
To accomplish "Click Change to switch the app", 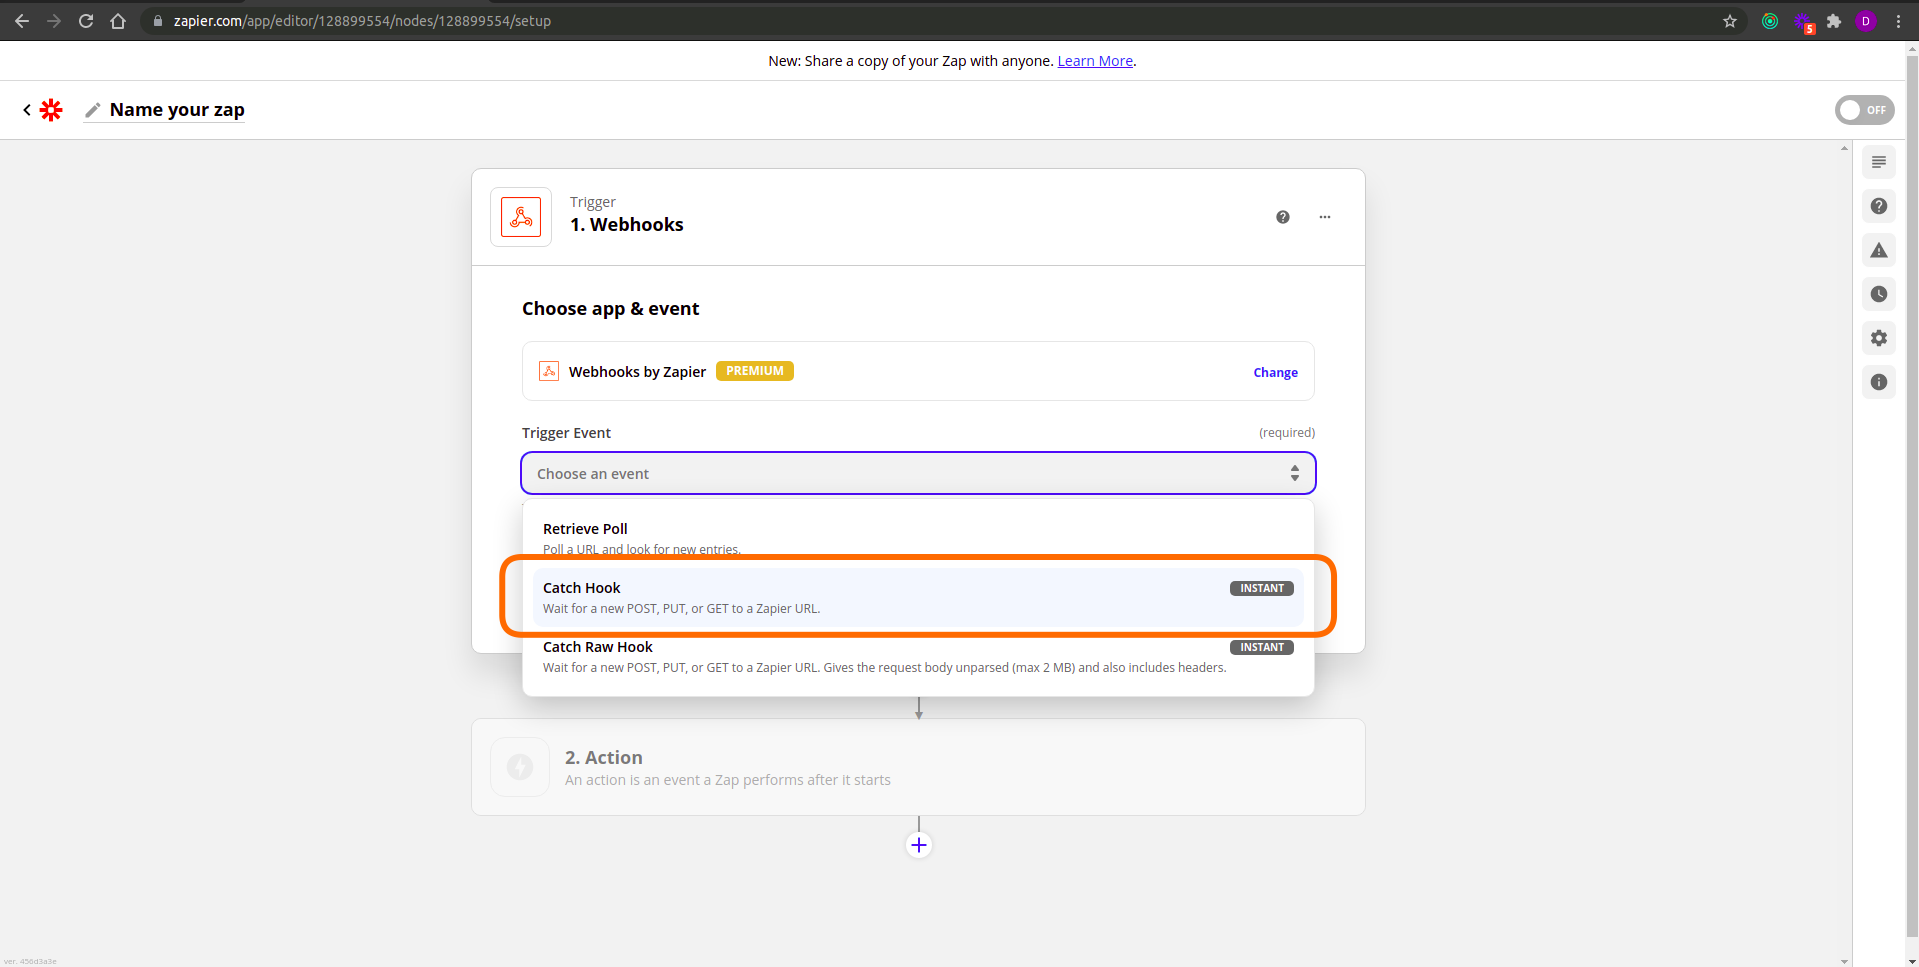I will tap(1275, 372).
